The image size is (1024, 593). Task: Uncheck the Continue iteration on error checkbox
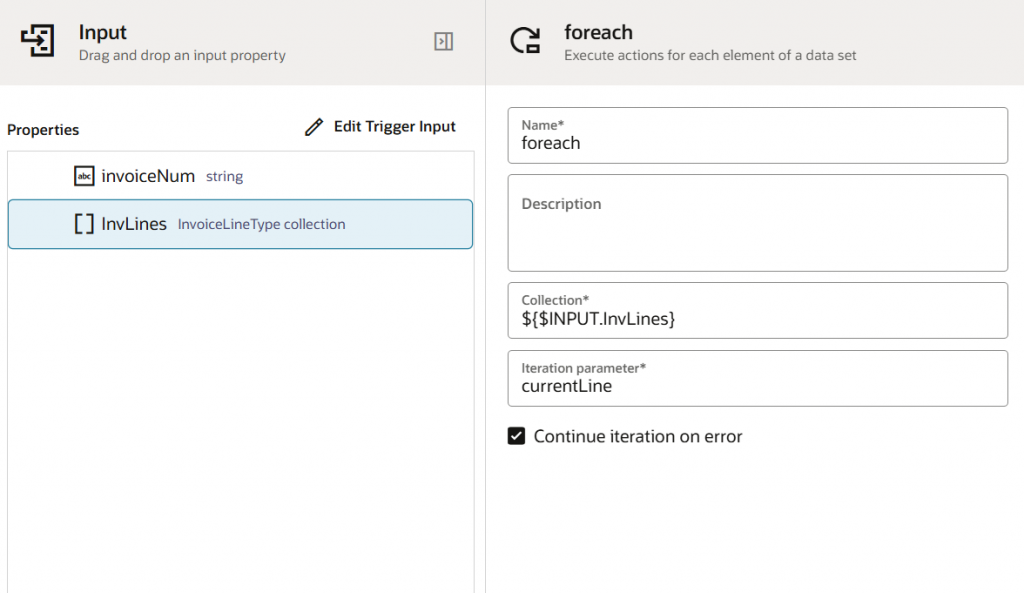(x=516, y=436)
